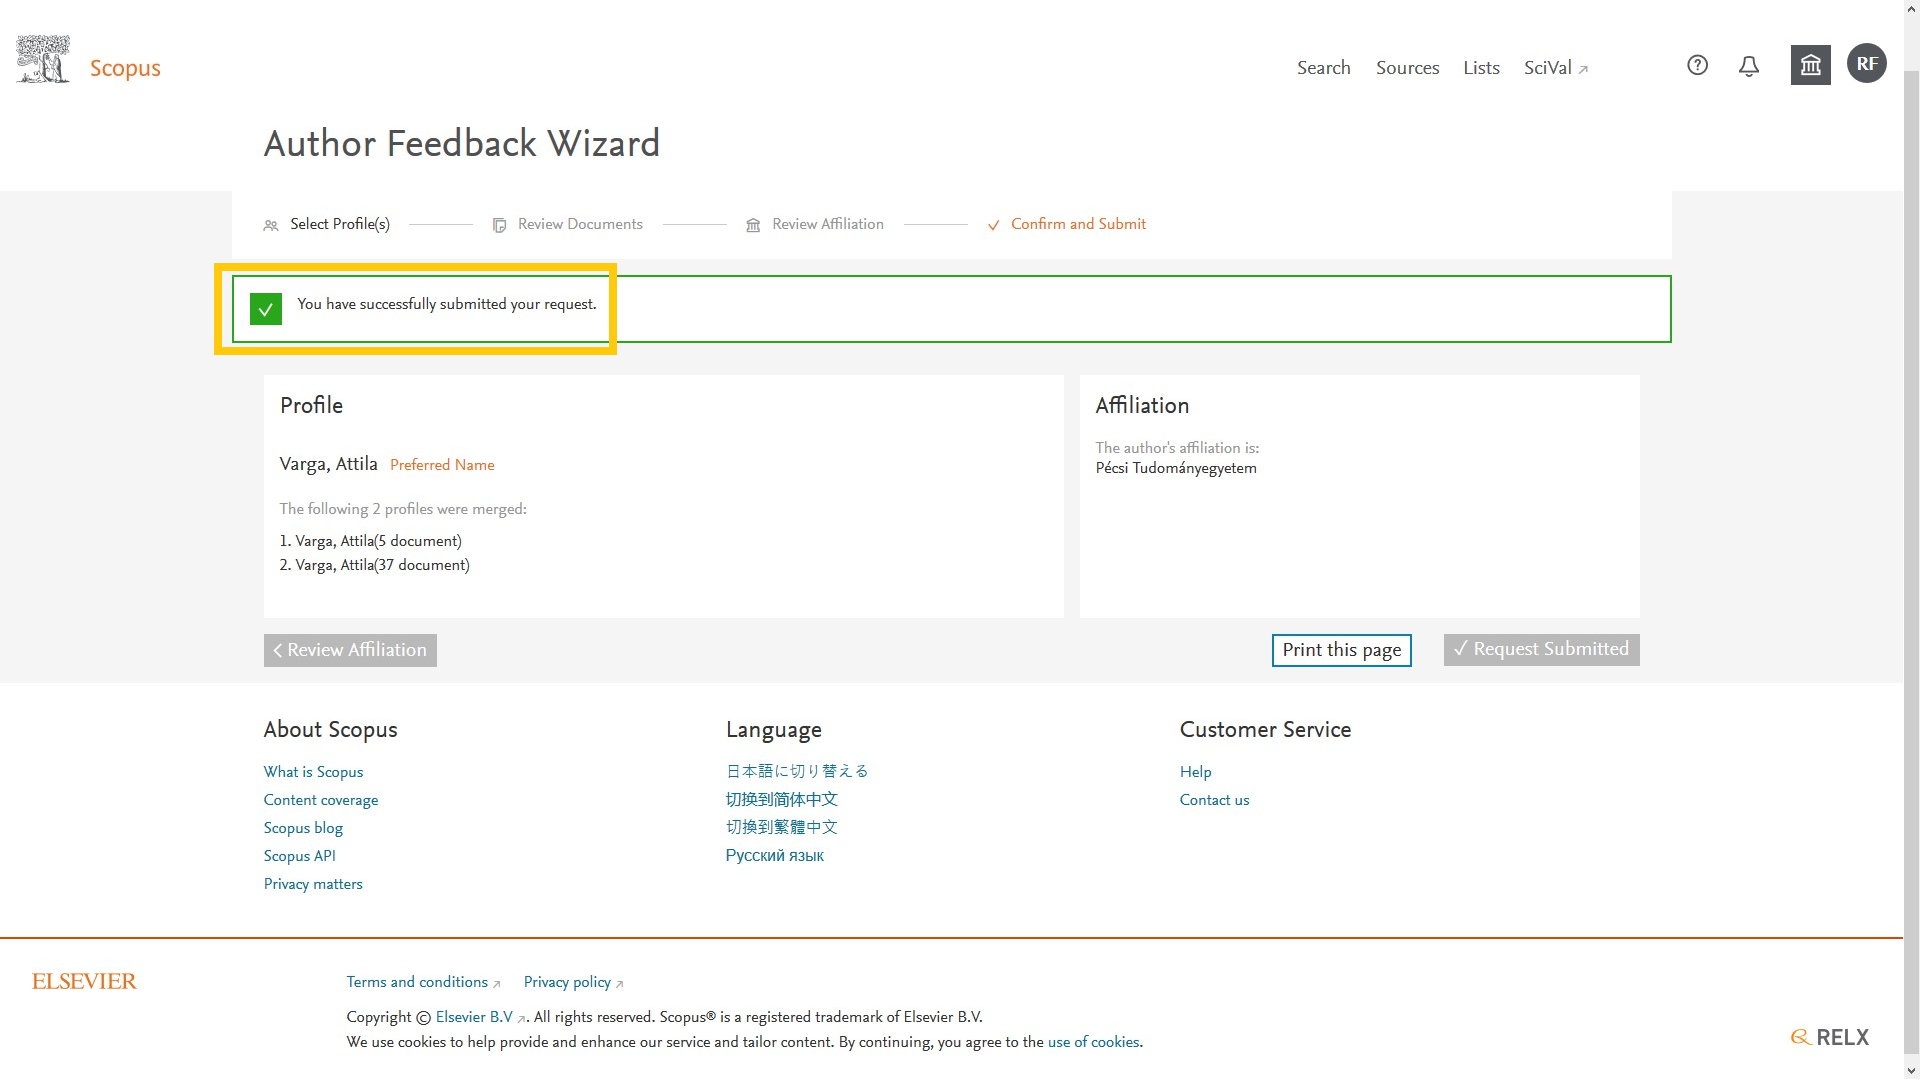Go to Review Affiliation wizard step
1920x1080 pixels.
click(828, 224)
